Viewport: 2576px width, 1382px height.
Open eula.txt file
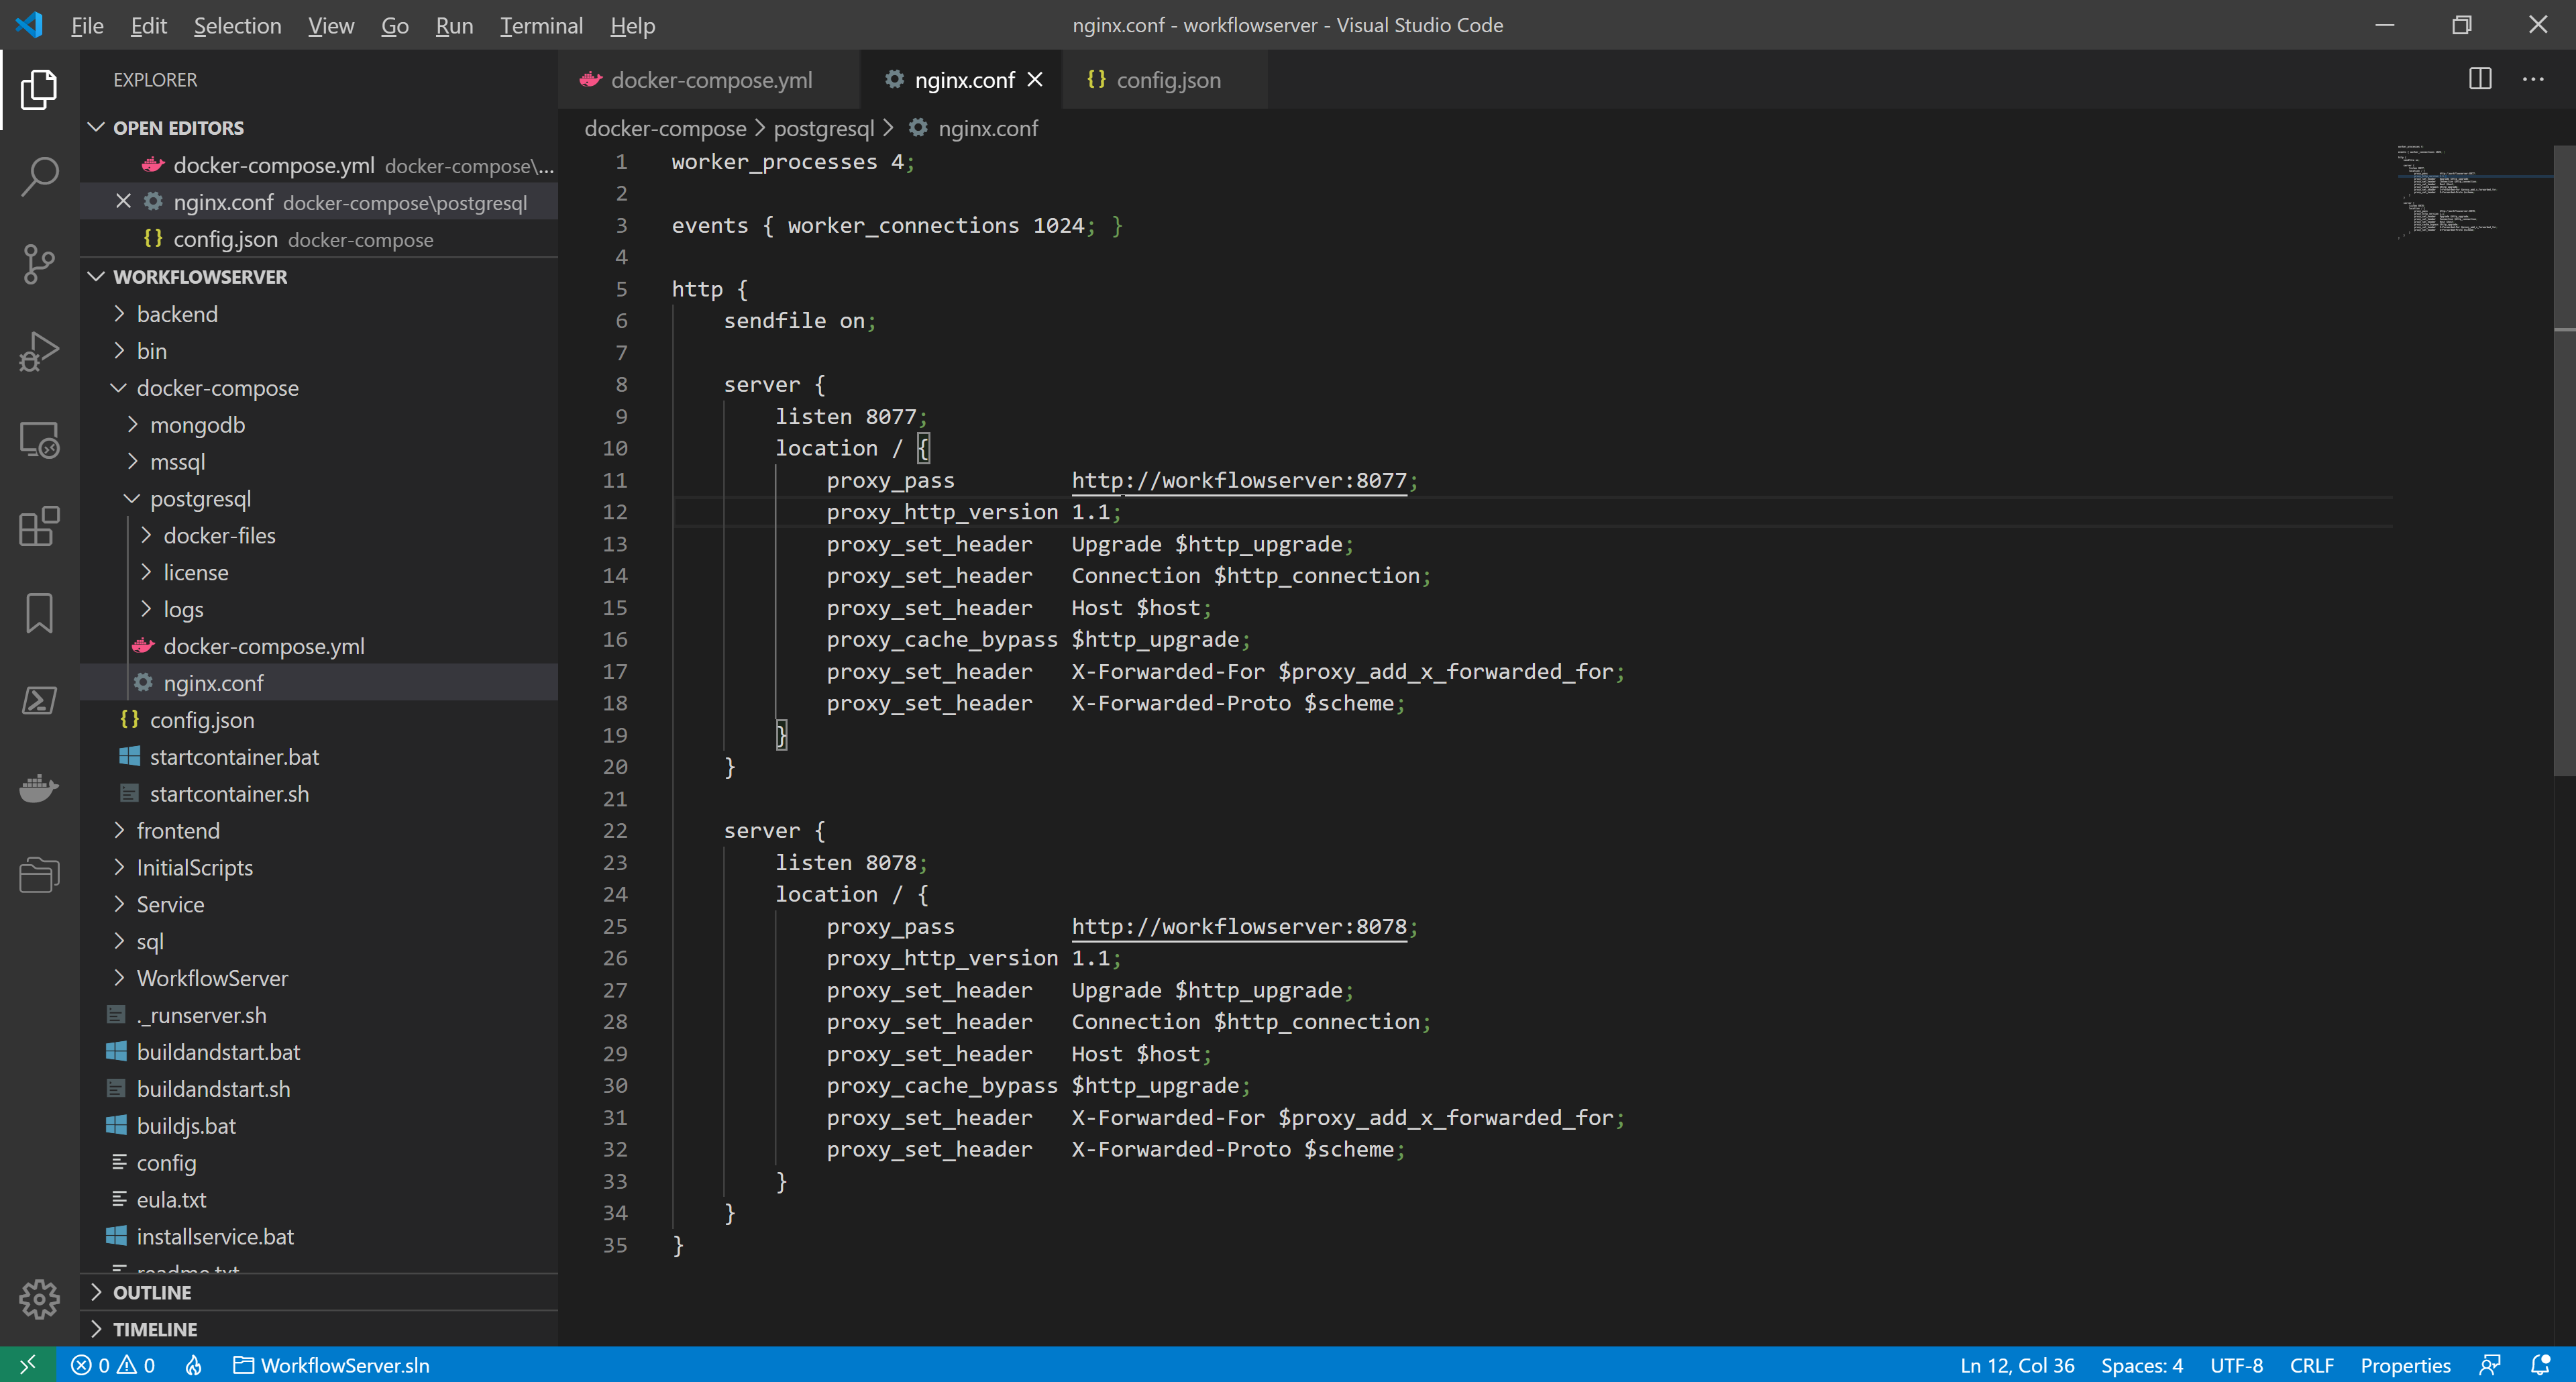[171, 1199]
